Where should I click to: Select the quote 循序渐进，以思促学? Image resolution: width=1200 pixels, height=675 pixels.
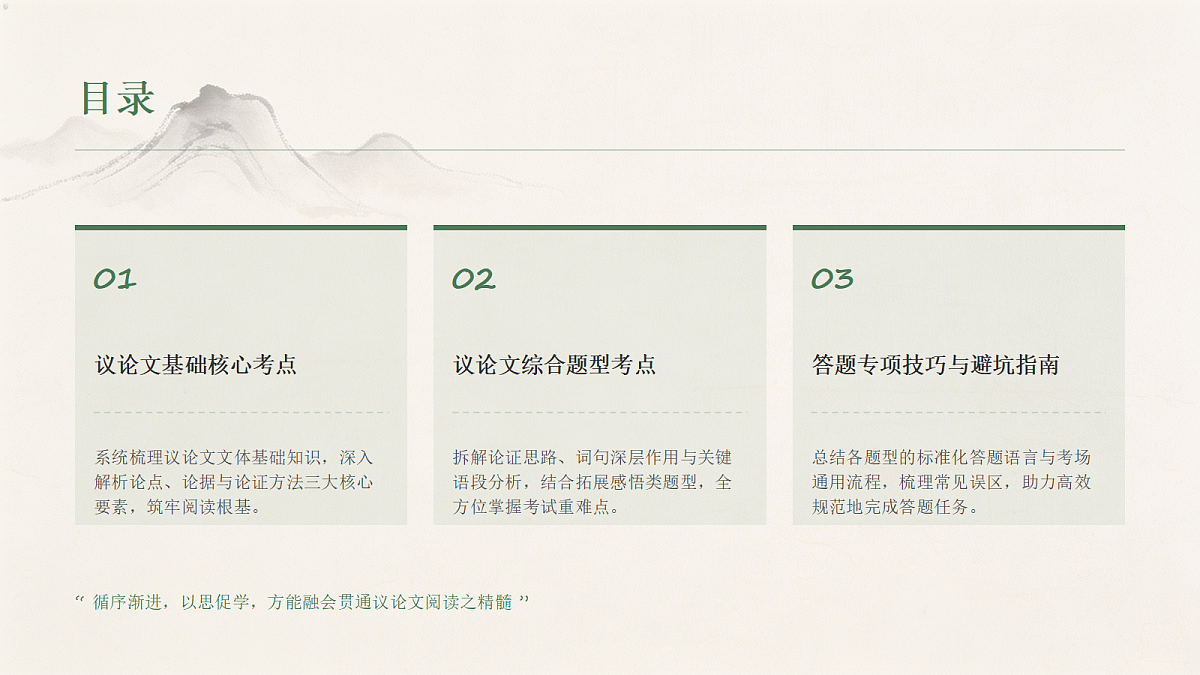coord(302,602)
